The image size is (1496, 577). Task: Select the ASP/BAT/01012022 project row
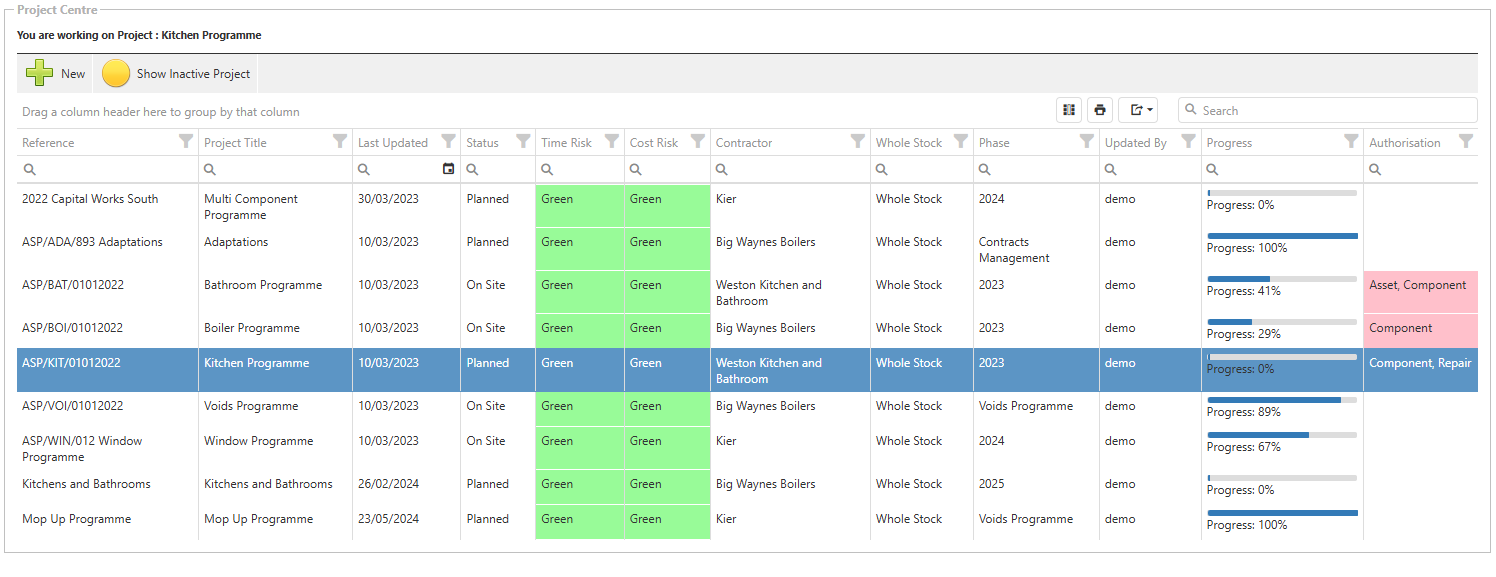pos(71,285)
